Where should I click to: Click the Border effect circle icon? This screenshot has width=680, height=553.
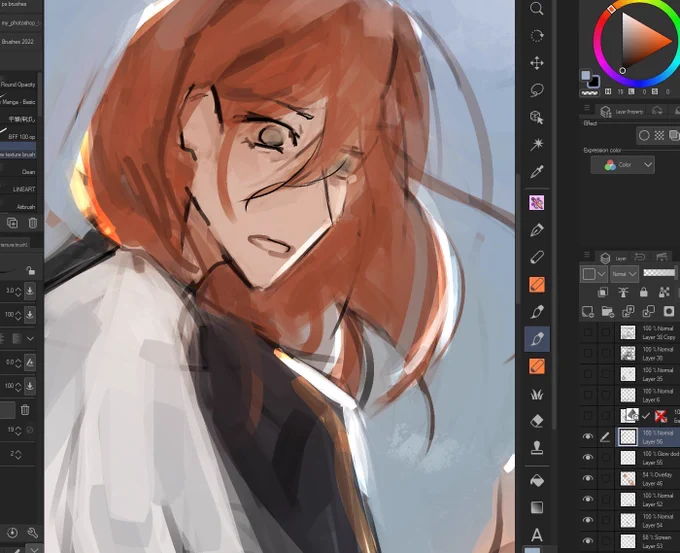pyautogui.click(x=644, y=135)
